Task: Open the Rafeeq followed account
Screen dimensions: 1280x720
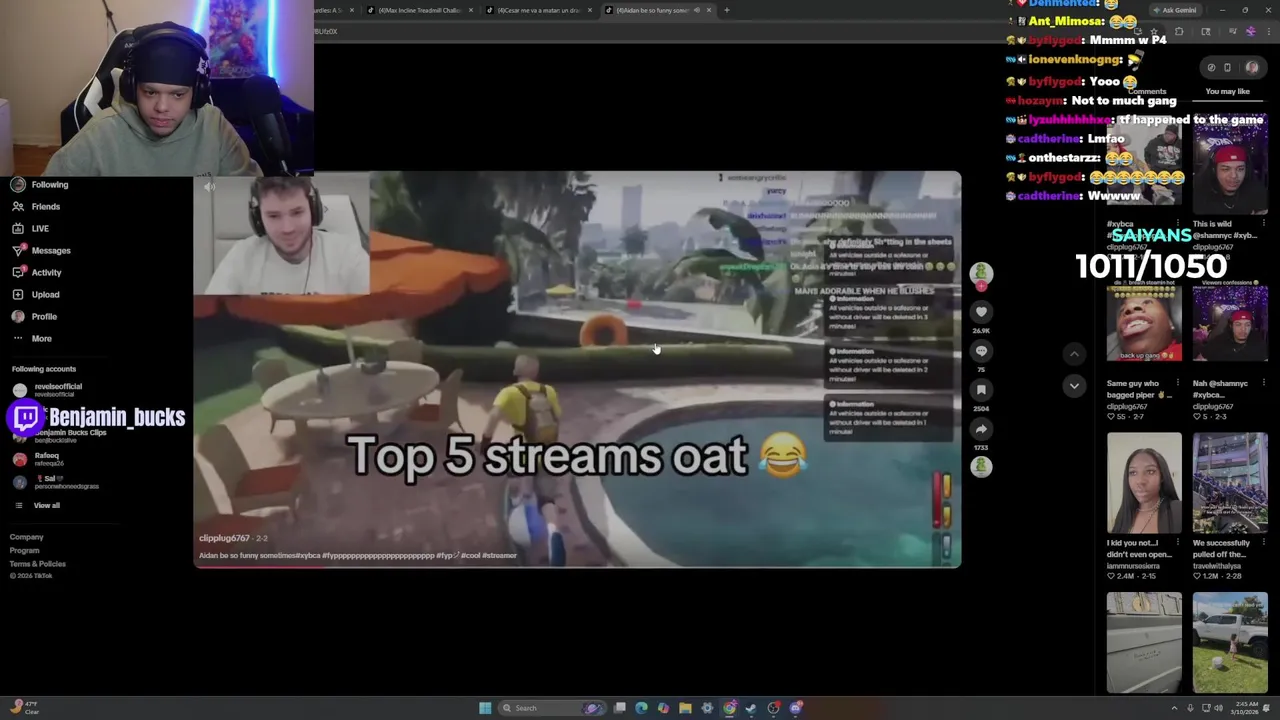Action: 38,459
